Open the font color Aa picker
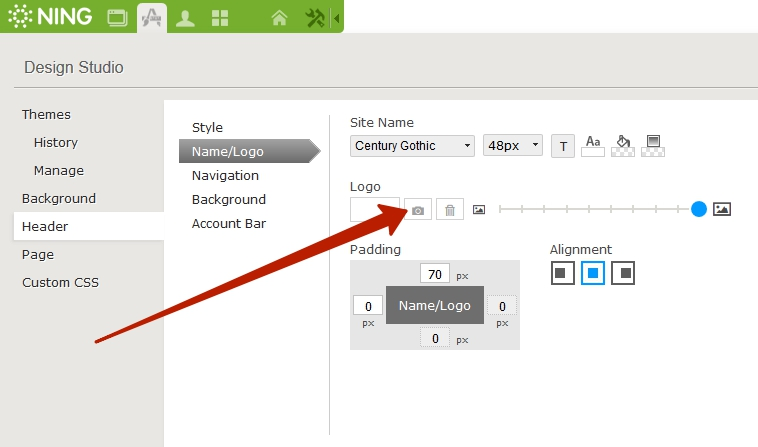Viewport: 758px width, 447px height. [593, 145]
